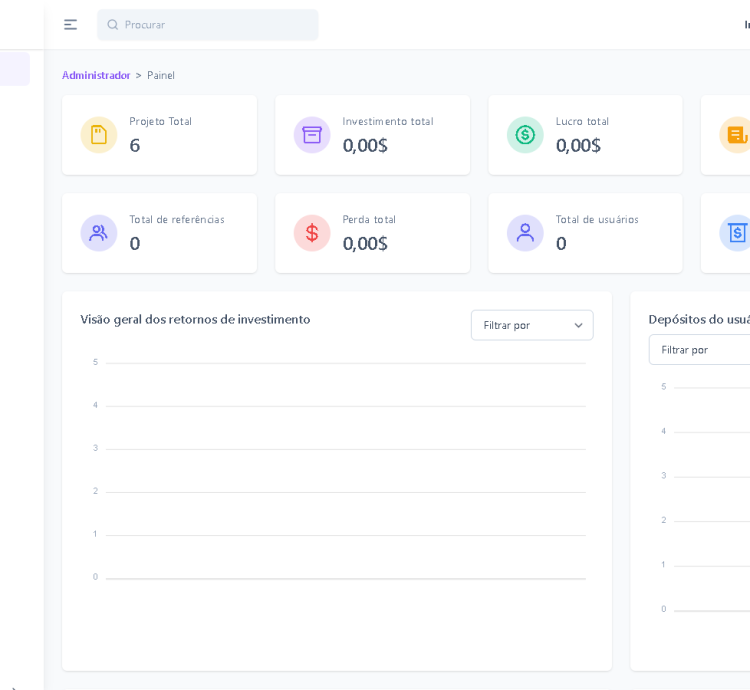Image resolution: width=750 pixels, height=690 pixels.
Task: Click the purple archive icon for Investimento total
Action: pos(312,135)
